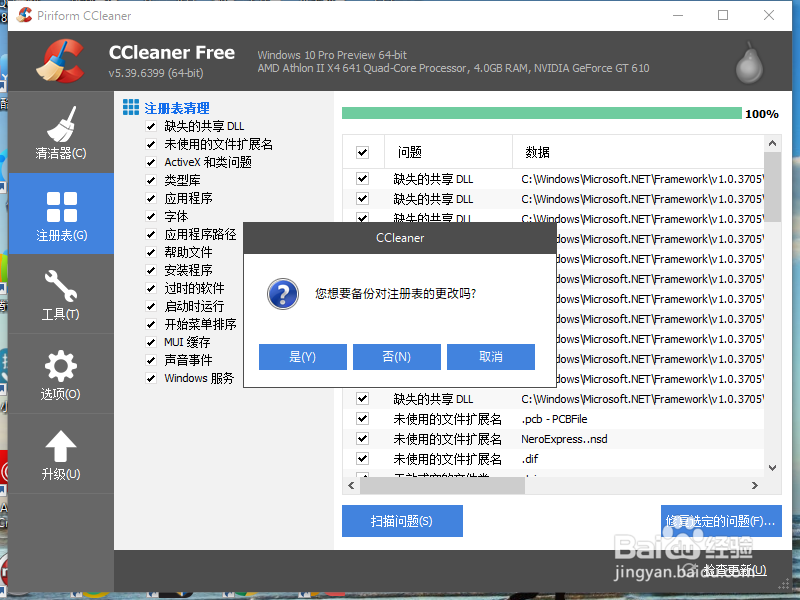Sort by the 数据 column header
This screenshot has width=800, height=600.
(x=638, y=152)
